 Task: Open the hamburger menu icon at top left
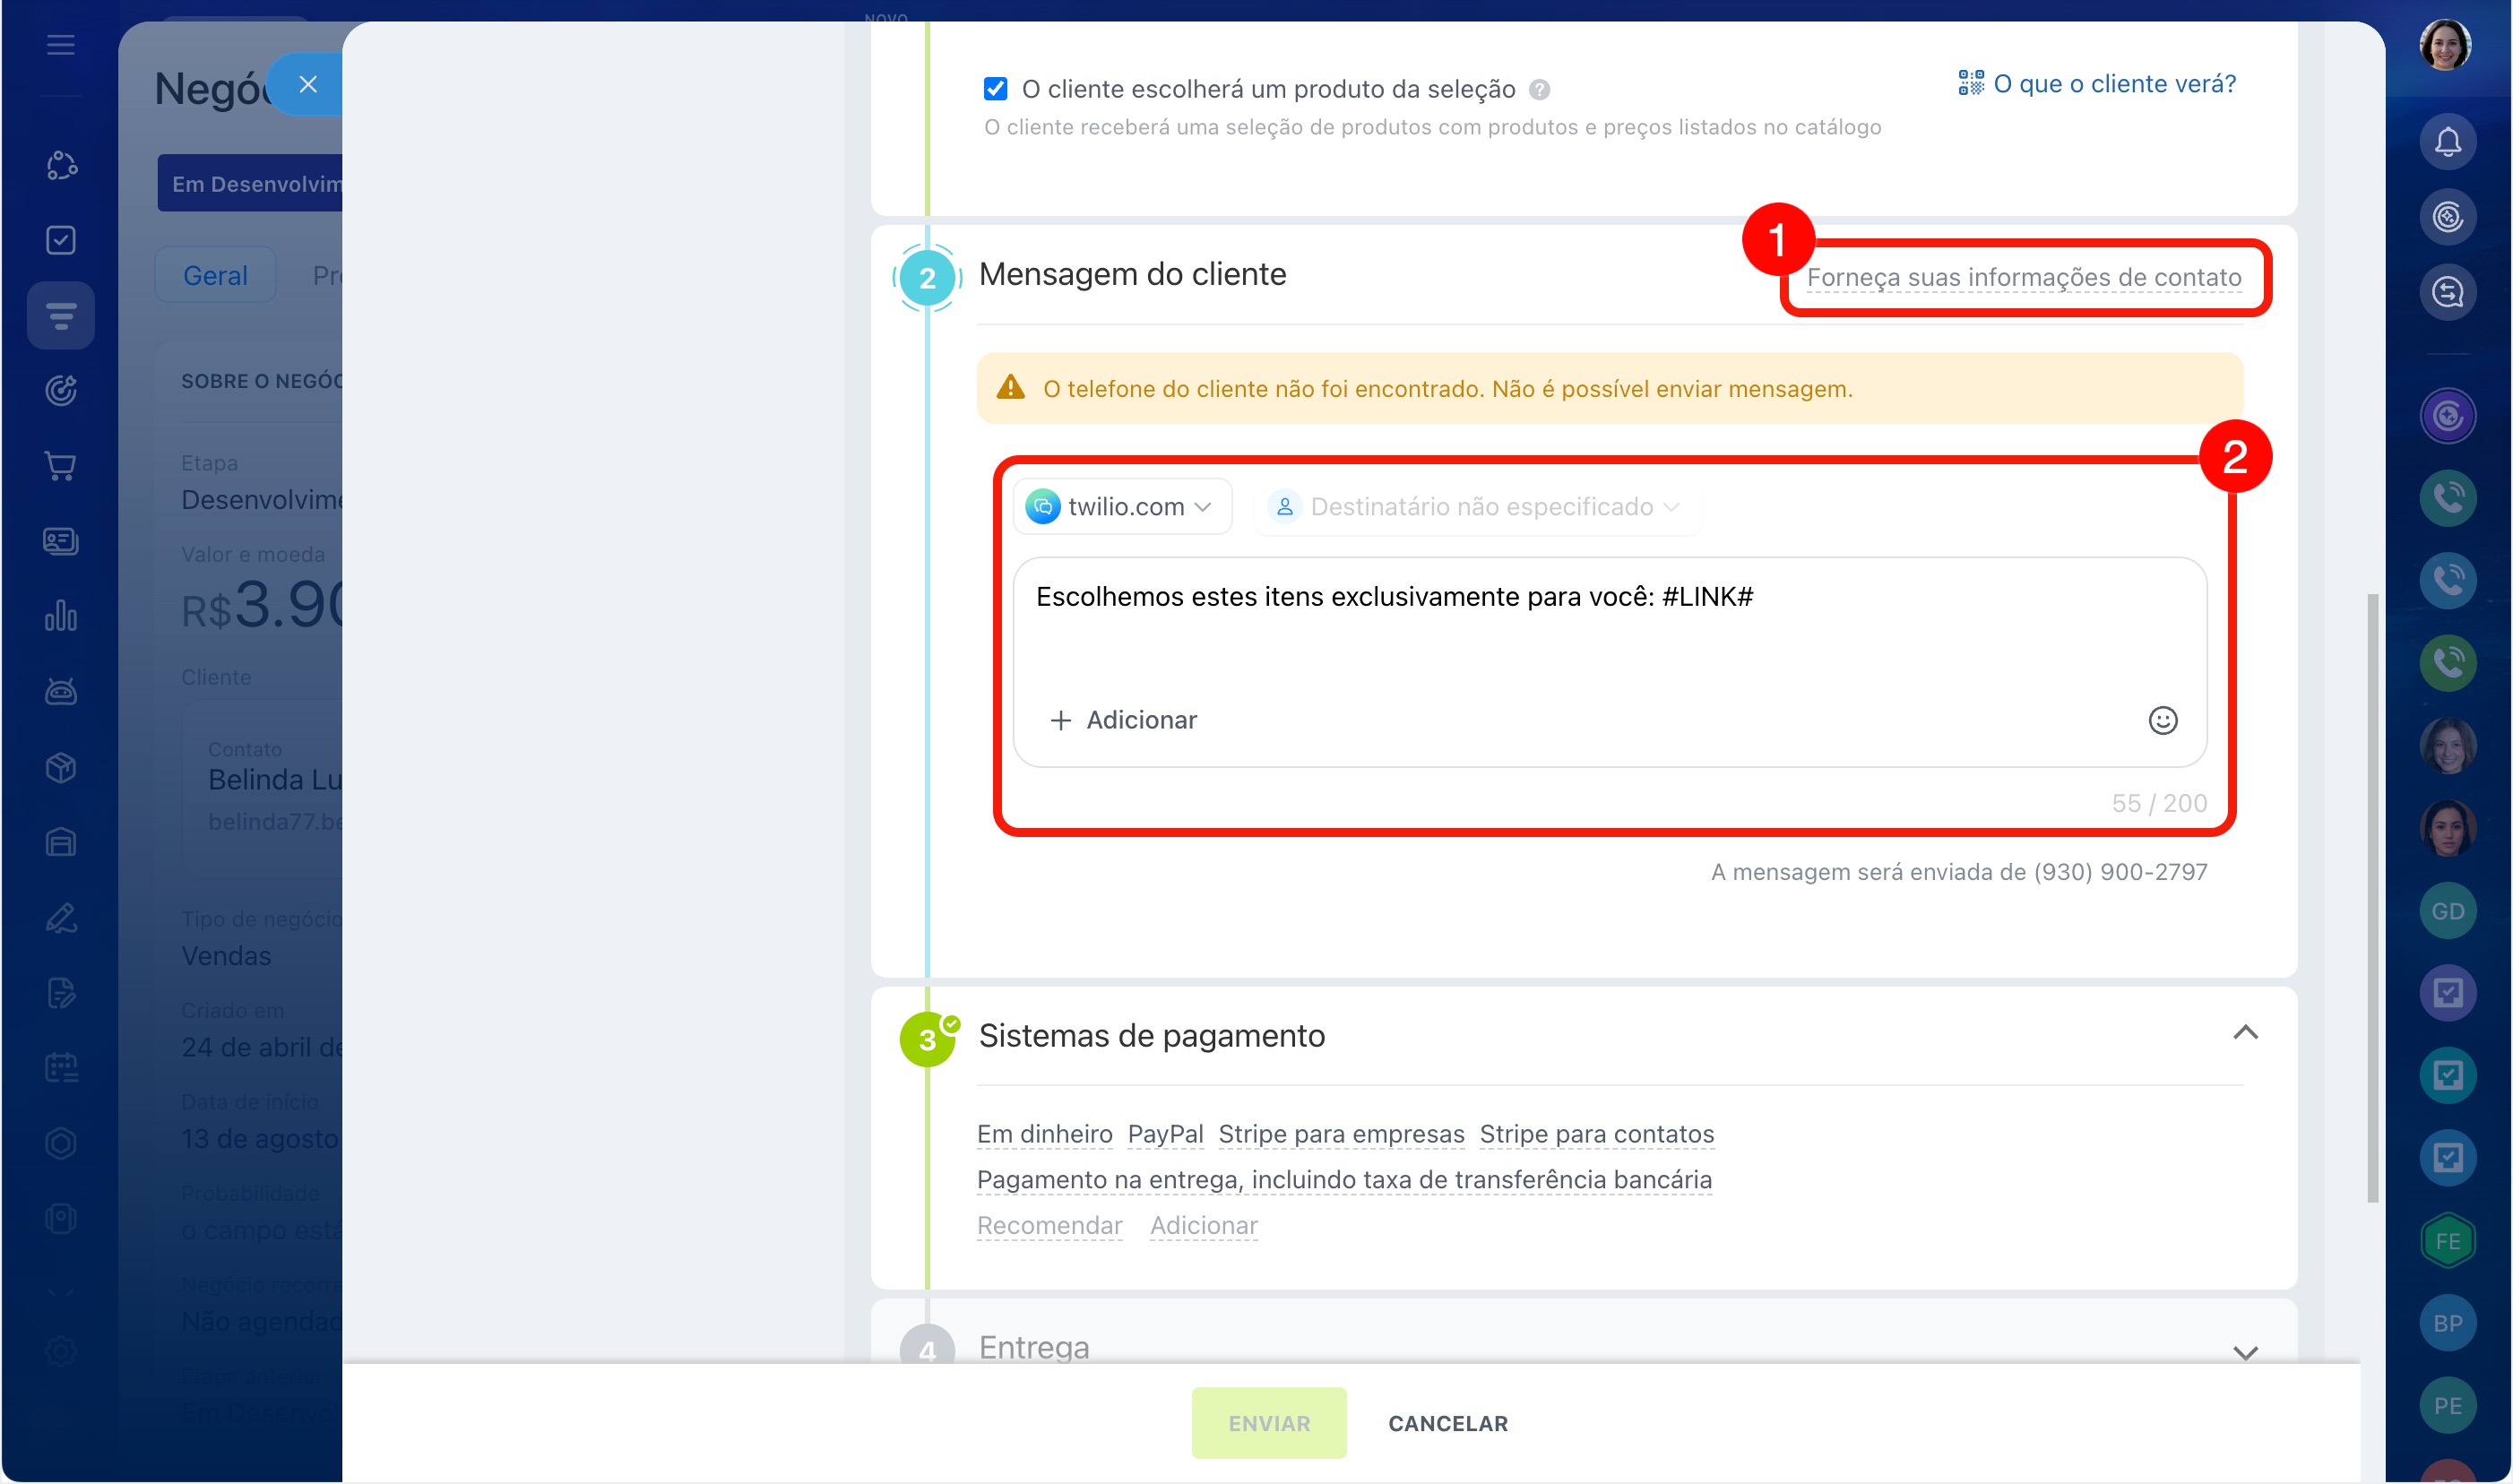(x=60, y=45)
